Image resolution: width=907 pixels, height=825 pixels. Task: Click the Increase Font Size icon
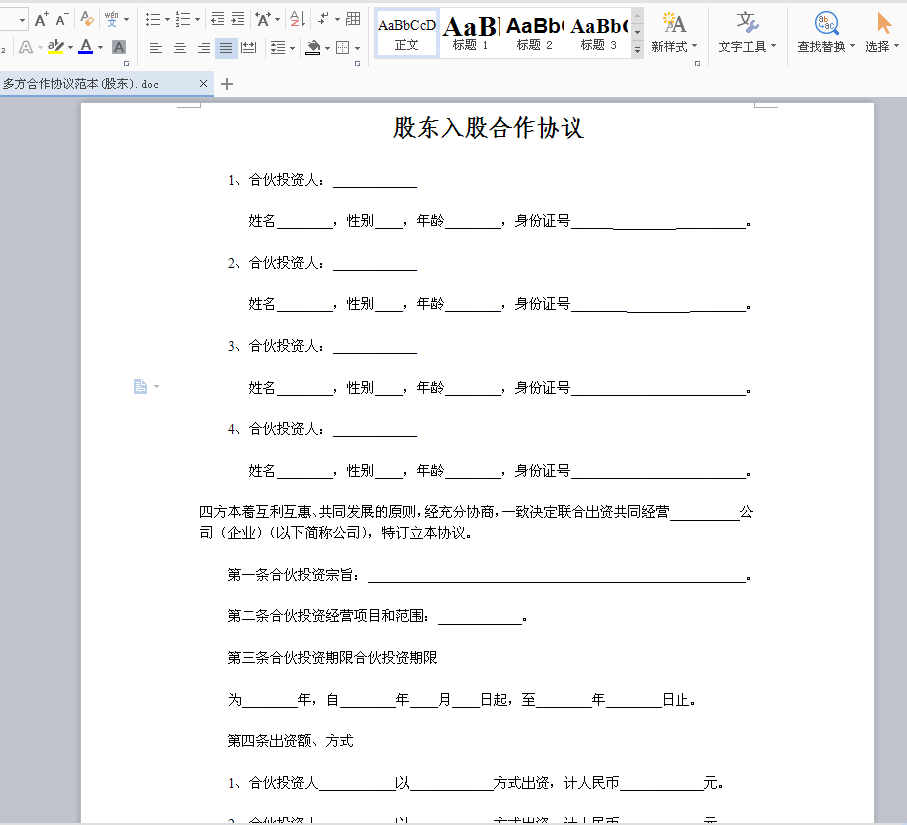[41, 20]
